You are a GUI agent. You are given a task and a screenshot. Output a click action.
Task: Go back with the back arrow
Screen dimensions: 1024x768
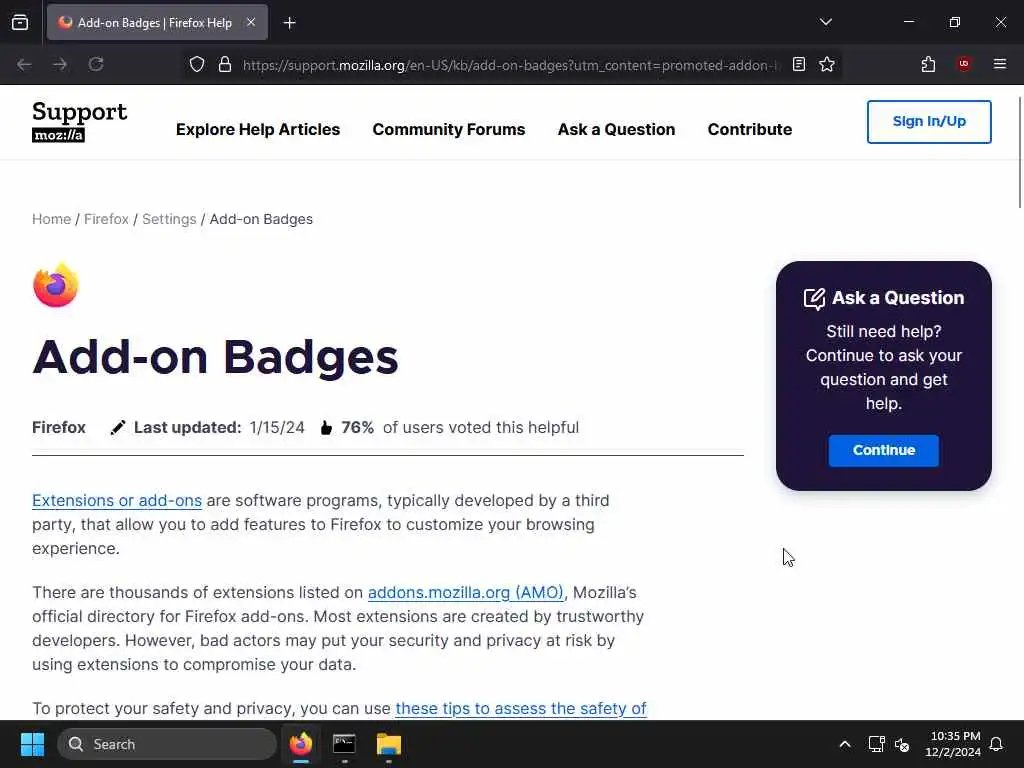24,64
